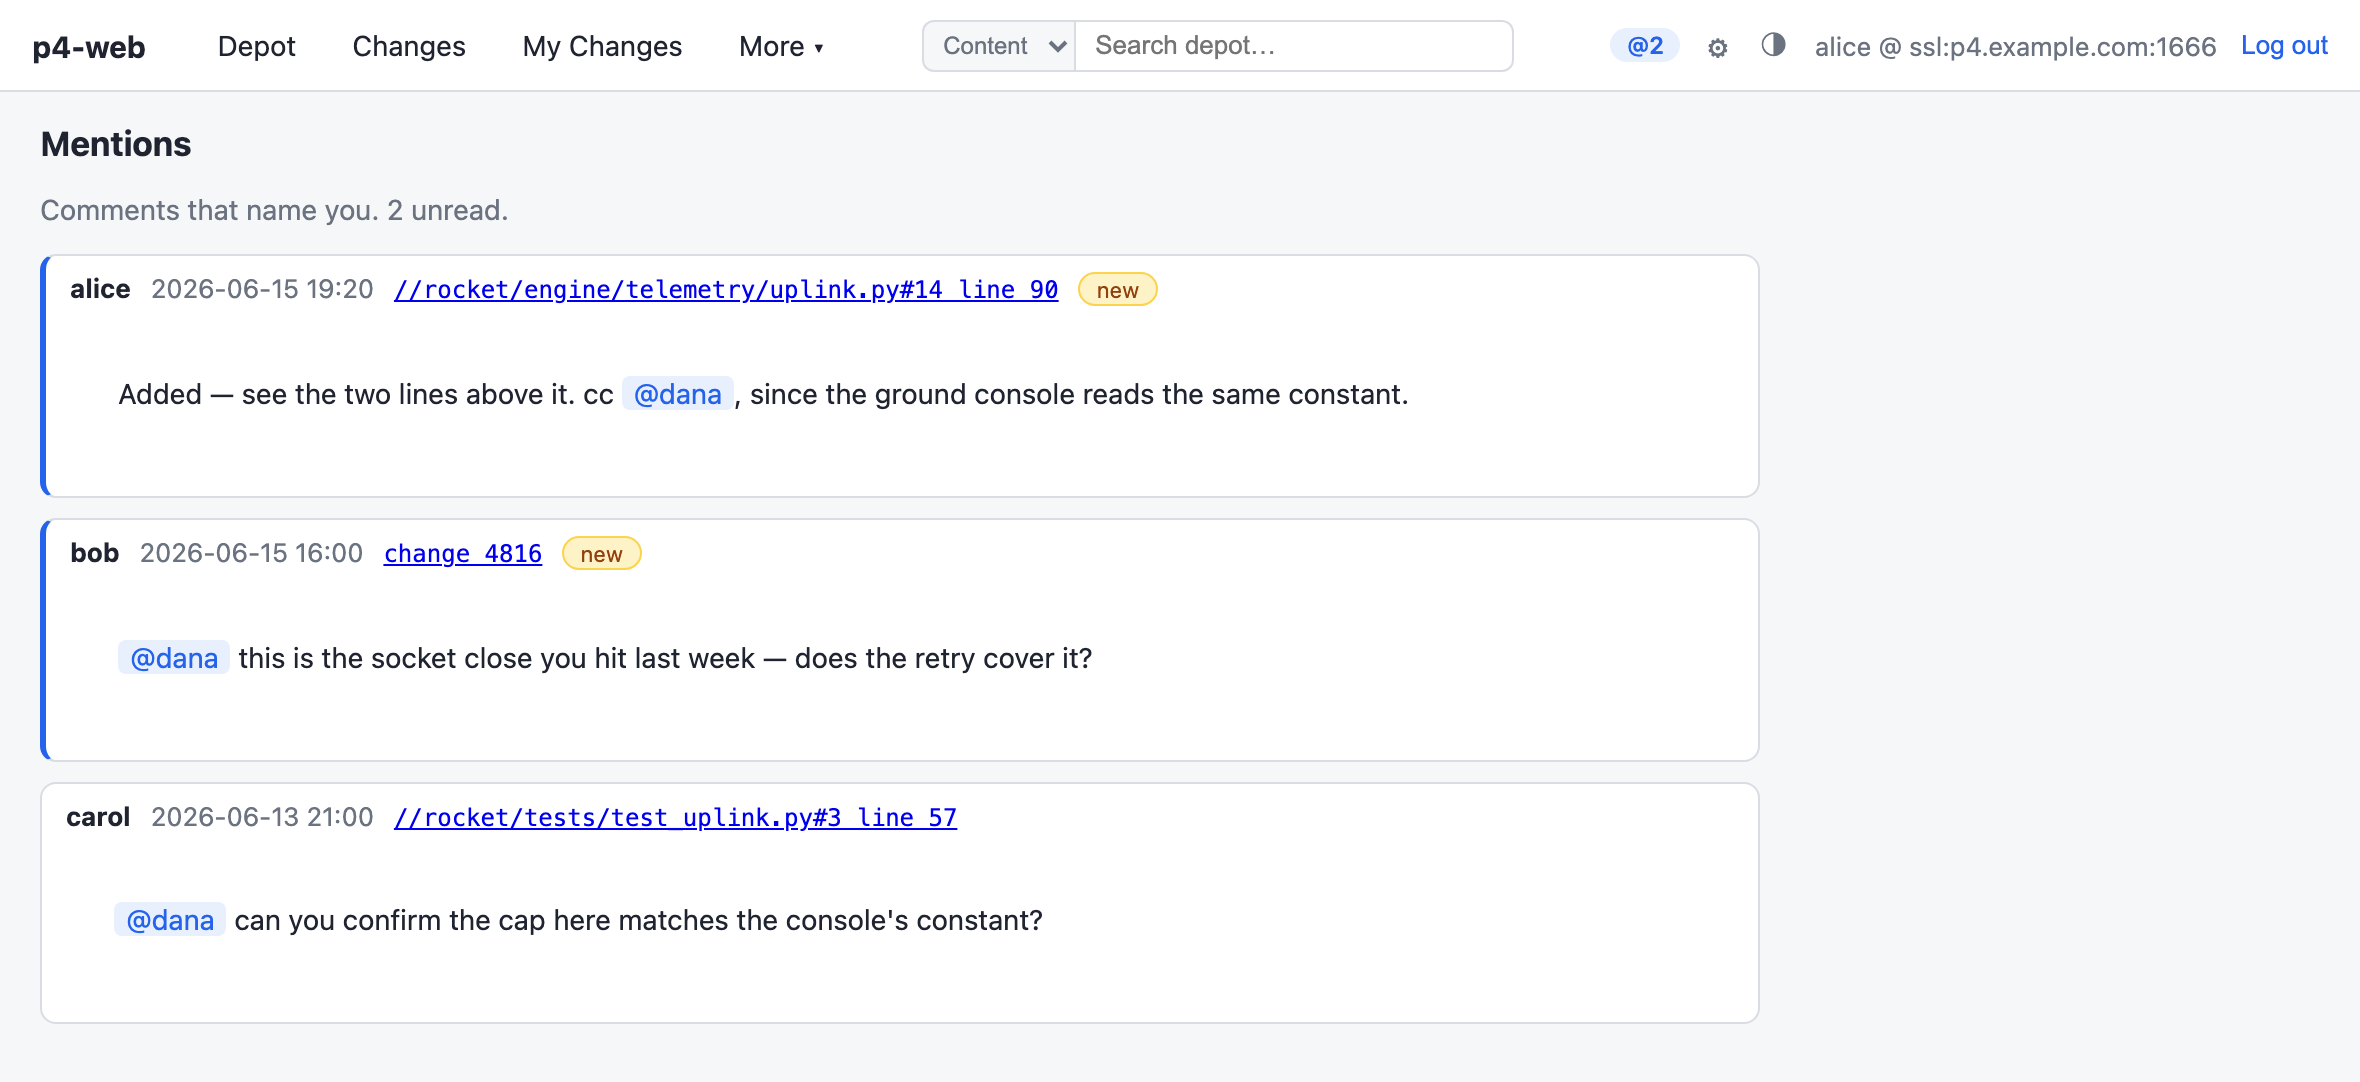Click author name carol
The height and width of the screenshot is (1082, 2360).
(98, 817)
